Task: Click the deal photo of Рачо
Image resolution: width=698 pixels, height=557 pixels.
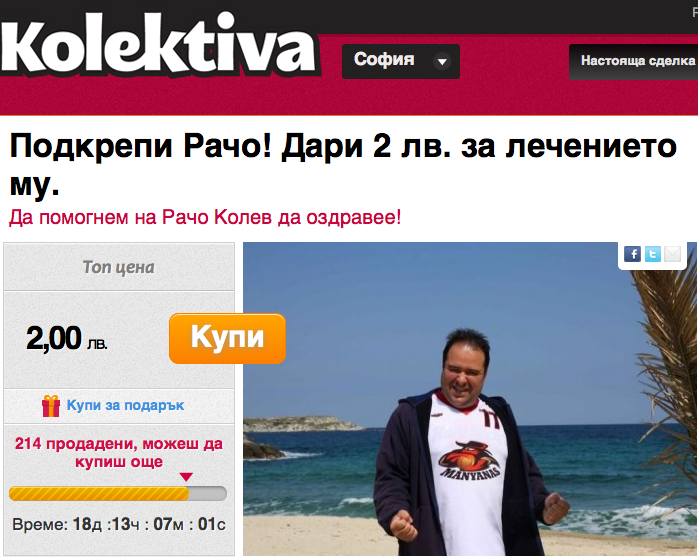Action: (470, 399)
